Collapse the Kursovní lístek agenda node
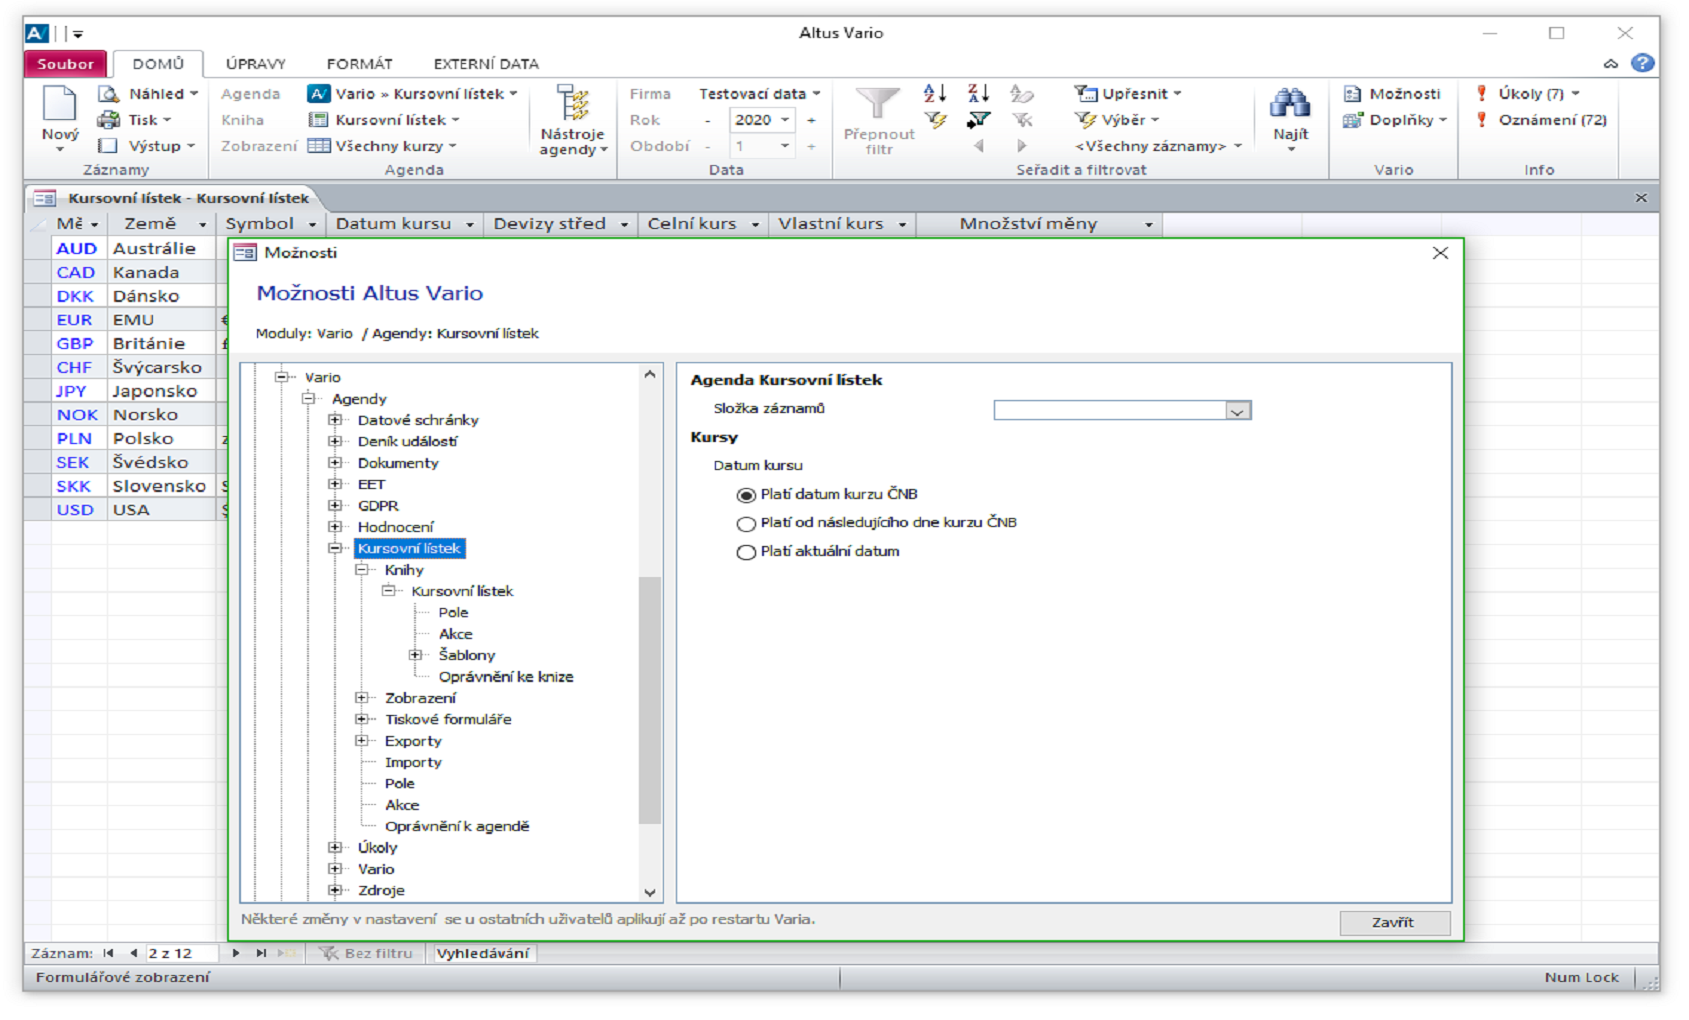 (335, 548)
